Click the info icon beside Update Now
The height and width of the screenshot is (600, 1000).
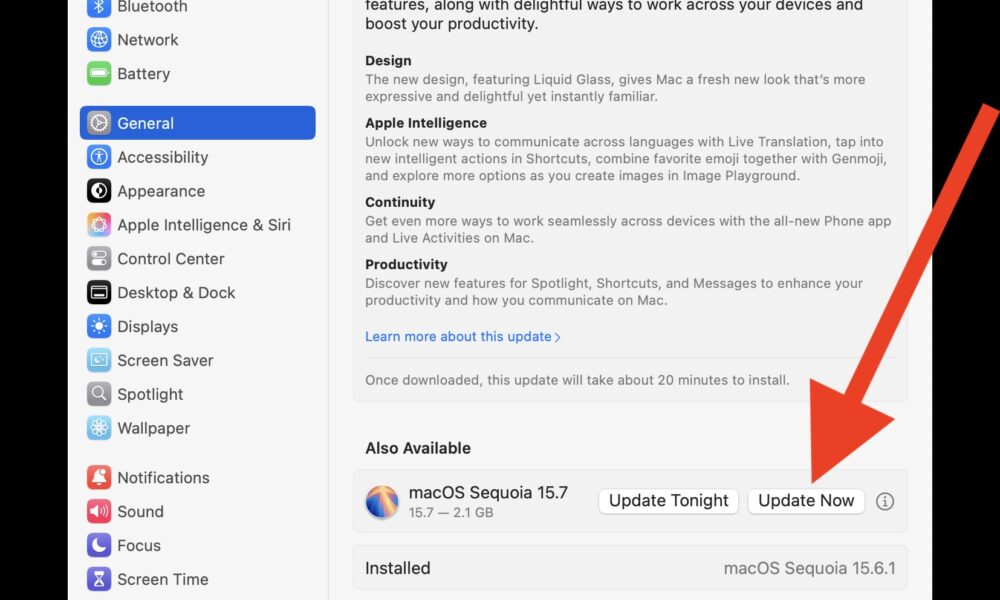tap(885, 502)
